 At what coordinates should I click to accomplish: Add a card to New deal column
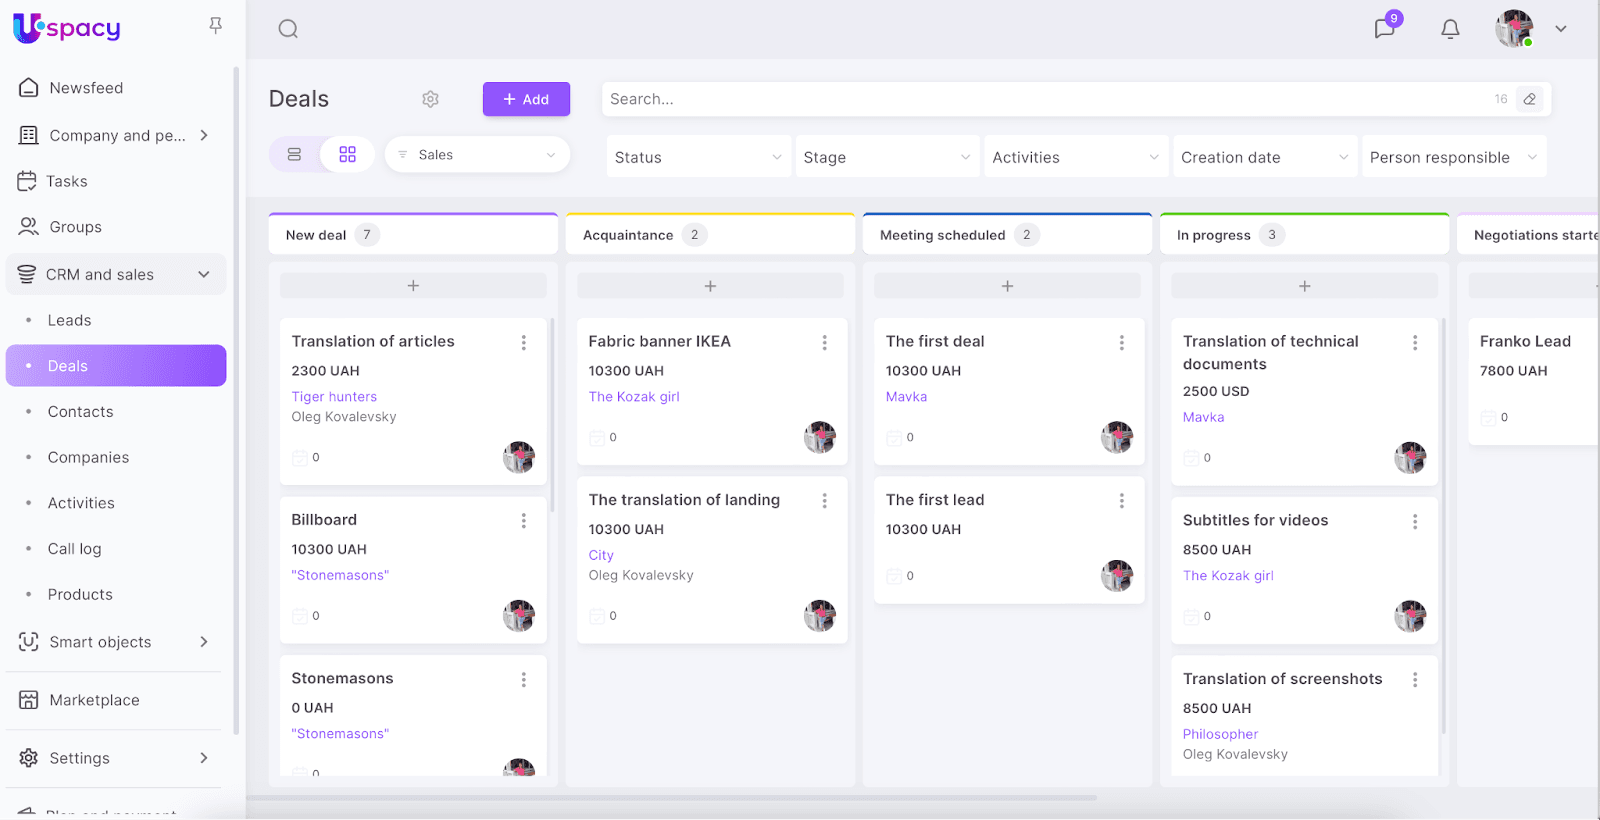click(413, 286)
